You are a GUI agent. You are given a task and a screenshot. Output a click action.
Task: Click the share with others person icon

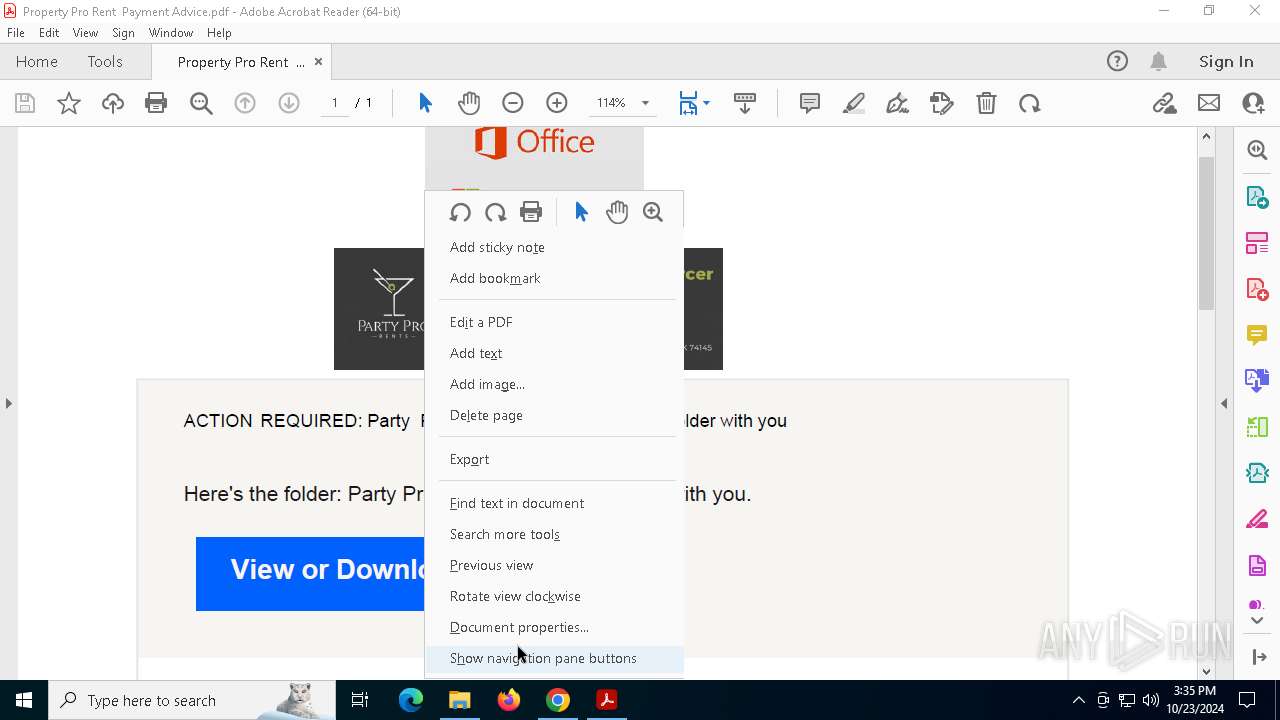1253,103
